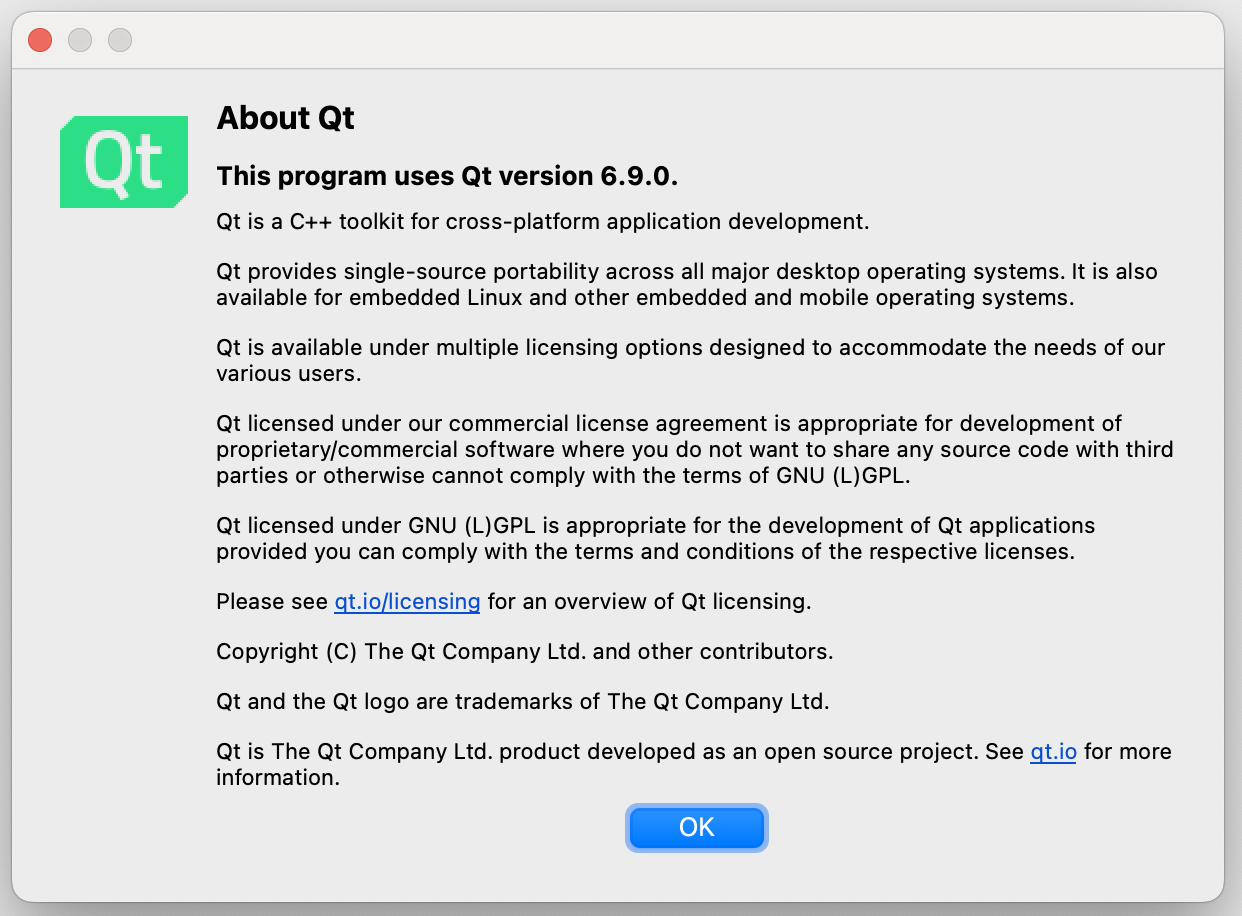
Task: Open the qt.io link for more information
Action: 1053,752
